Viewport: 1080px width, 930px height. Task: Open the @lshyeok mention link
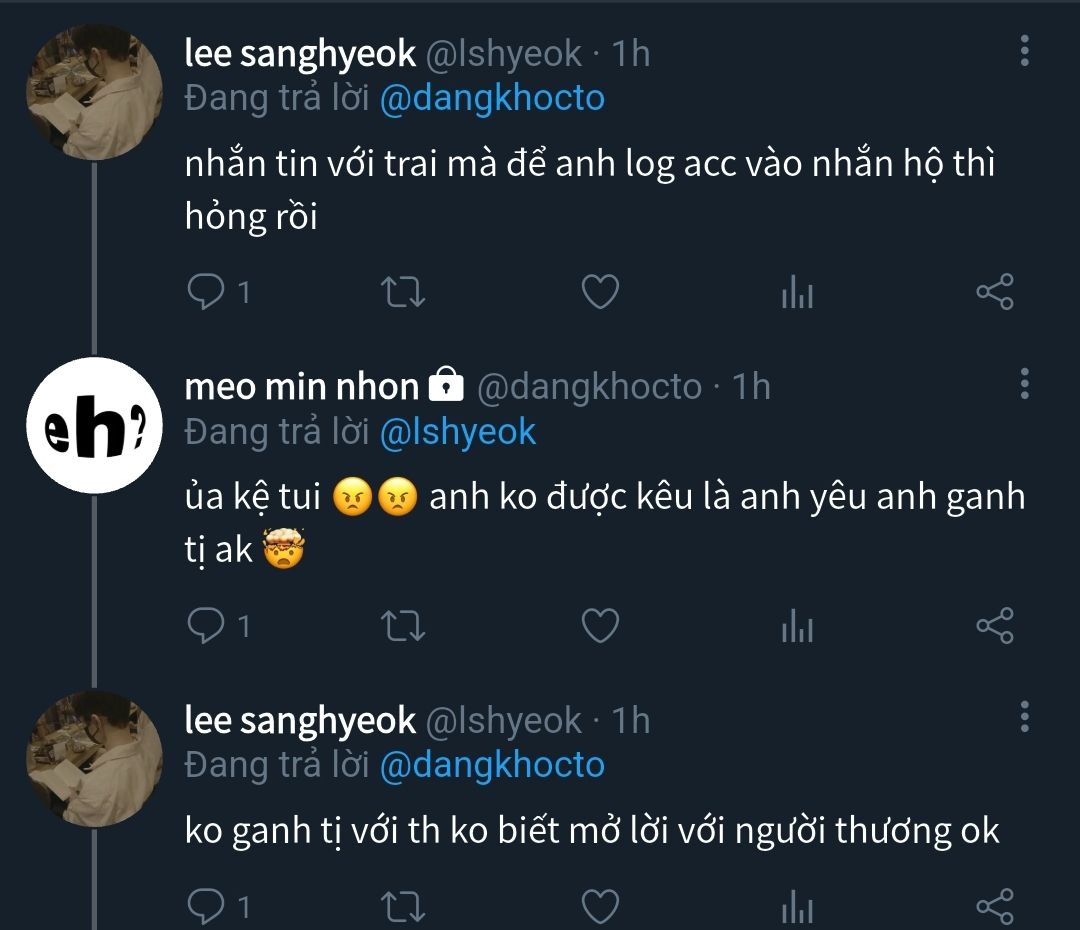[458, 432]
